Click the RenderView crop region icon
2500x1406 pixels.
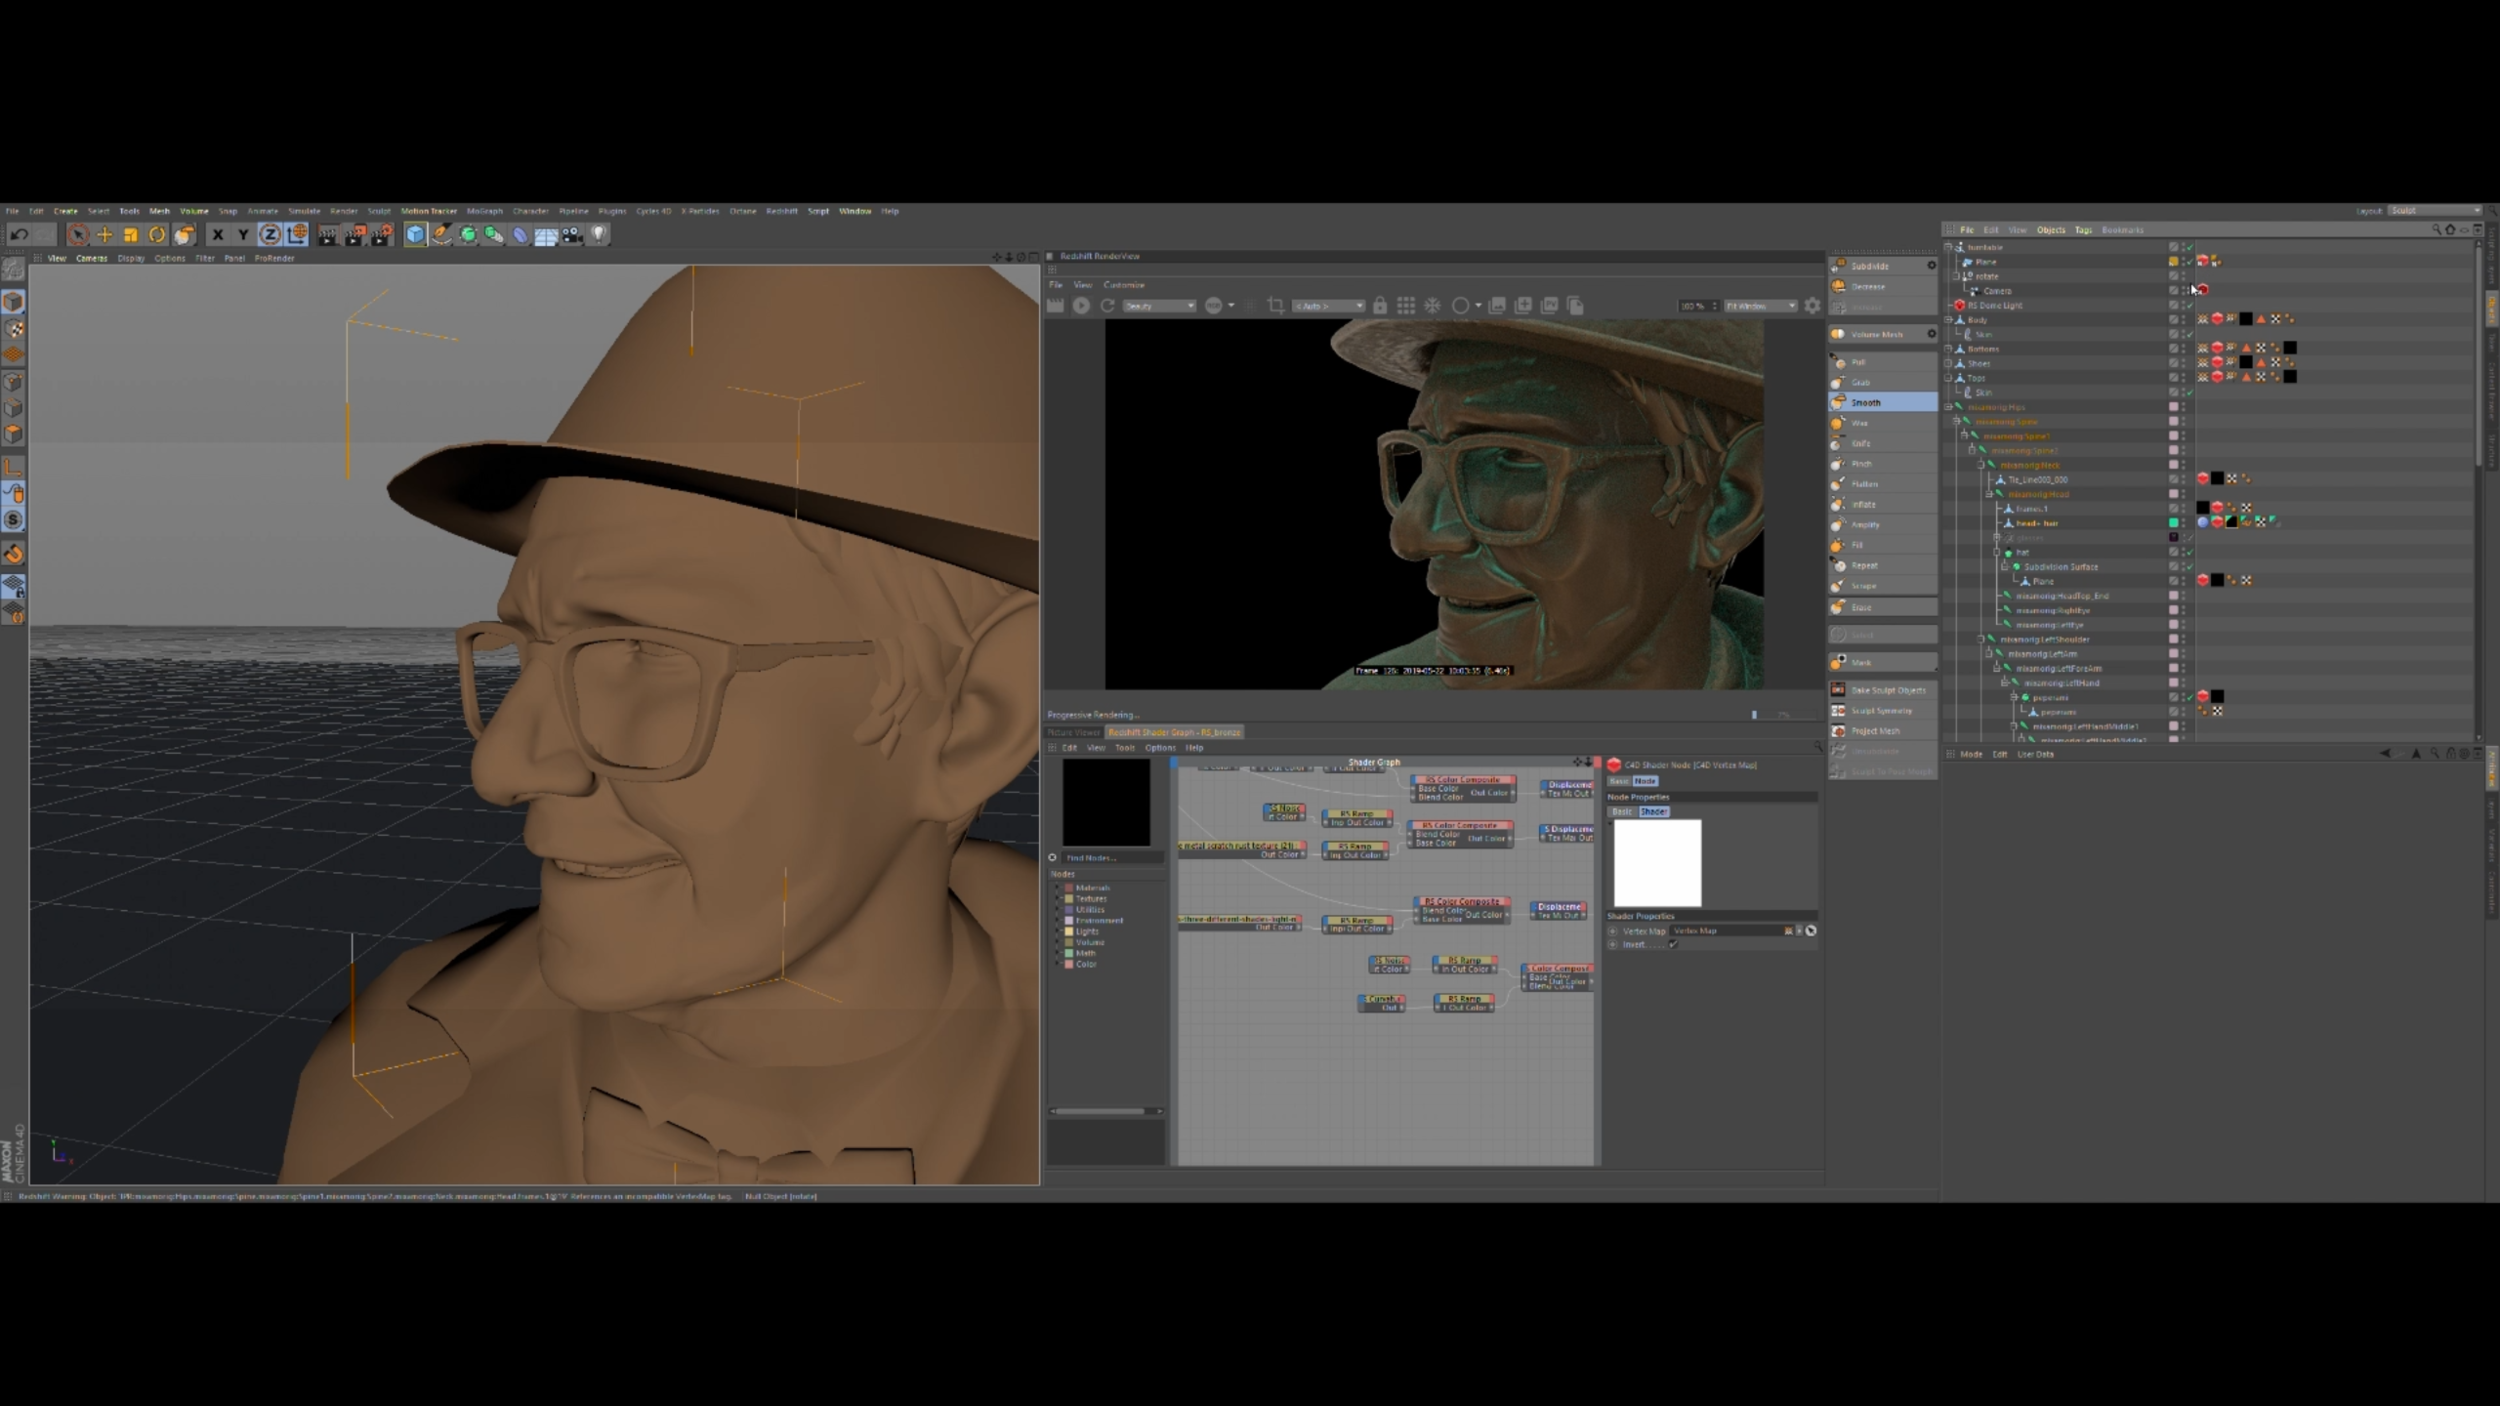point(1275,306)
